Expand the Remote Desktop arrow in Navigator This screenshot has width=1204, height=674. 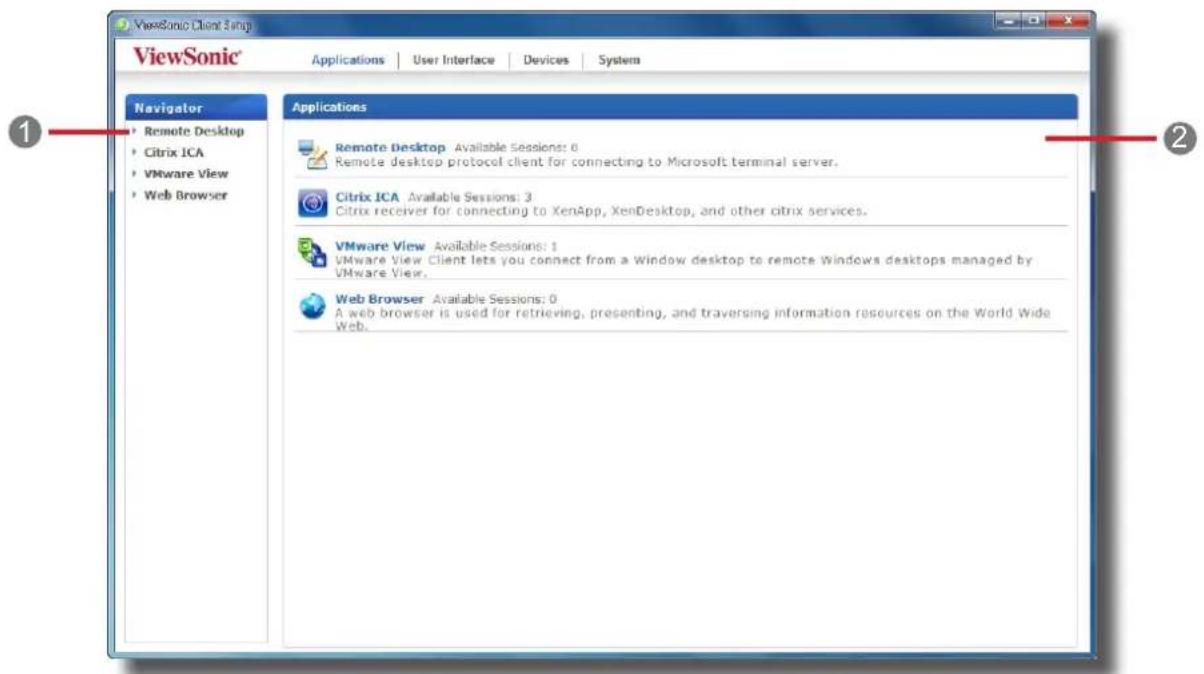point(133,132)
